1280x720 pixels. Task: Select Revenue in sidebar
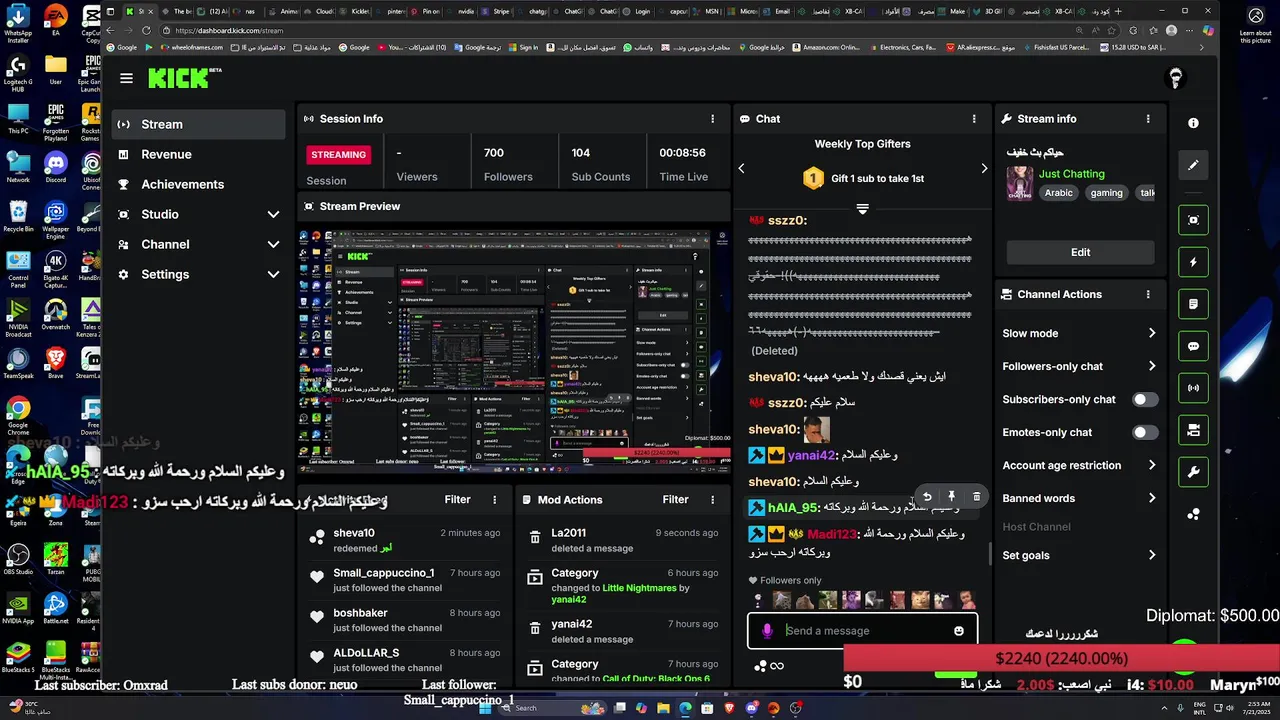tap(199, 154)
